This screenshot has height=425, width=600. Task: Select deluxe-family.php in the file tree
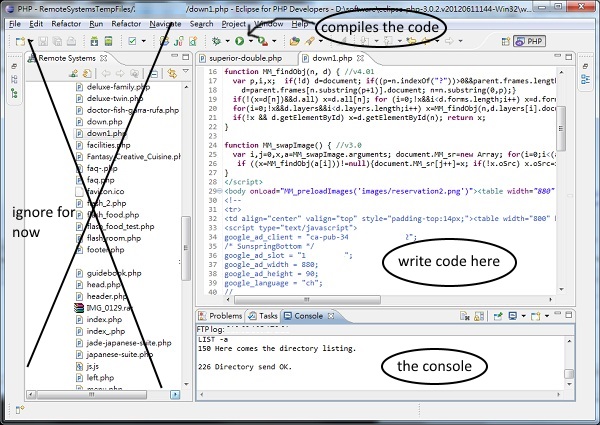(x=112, y=87)
